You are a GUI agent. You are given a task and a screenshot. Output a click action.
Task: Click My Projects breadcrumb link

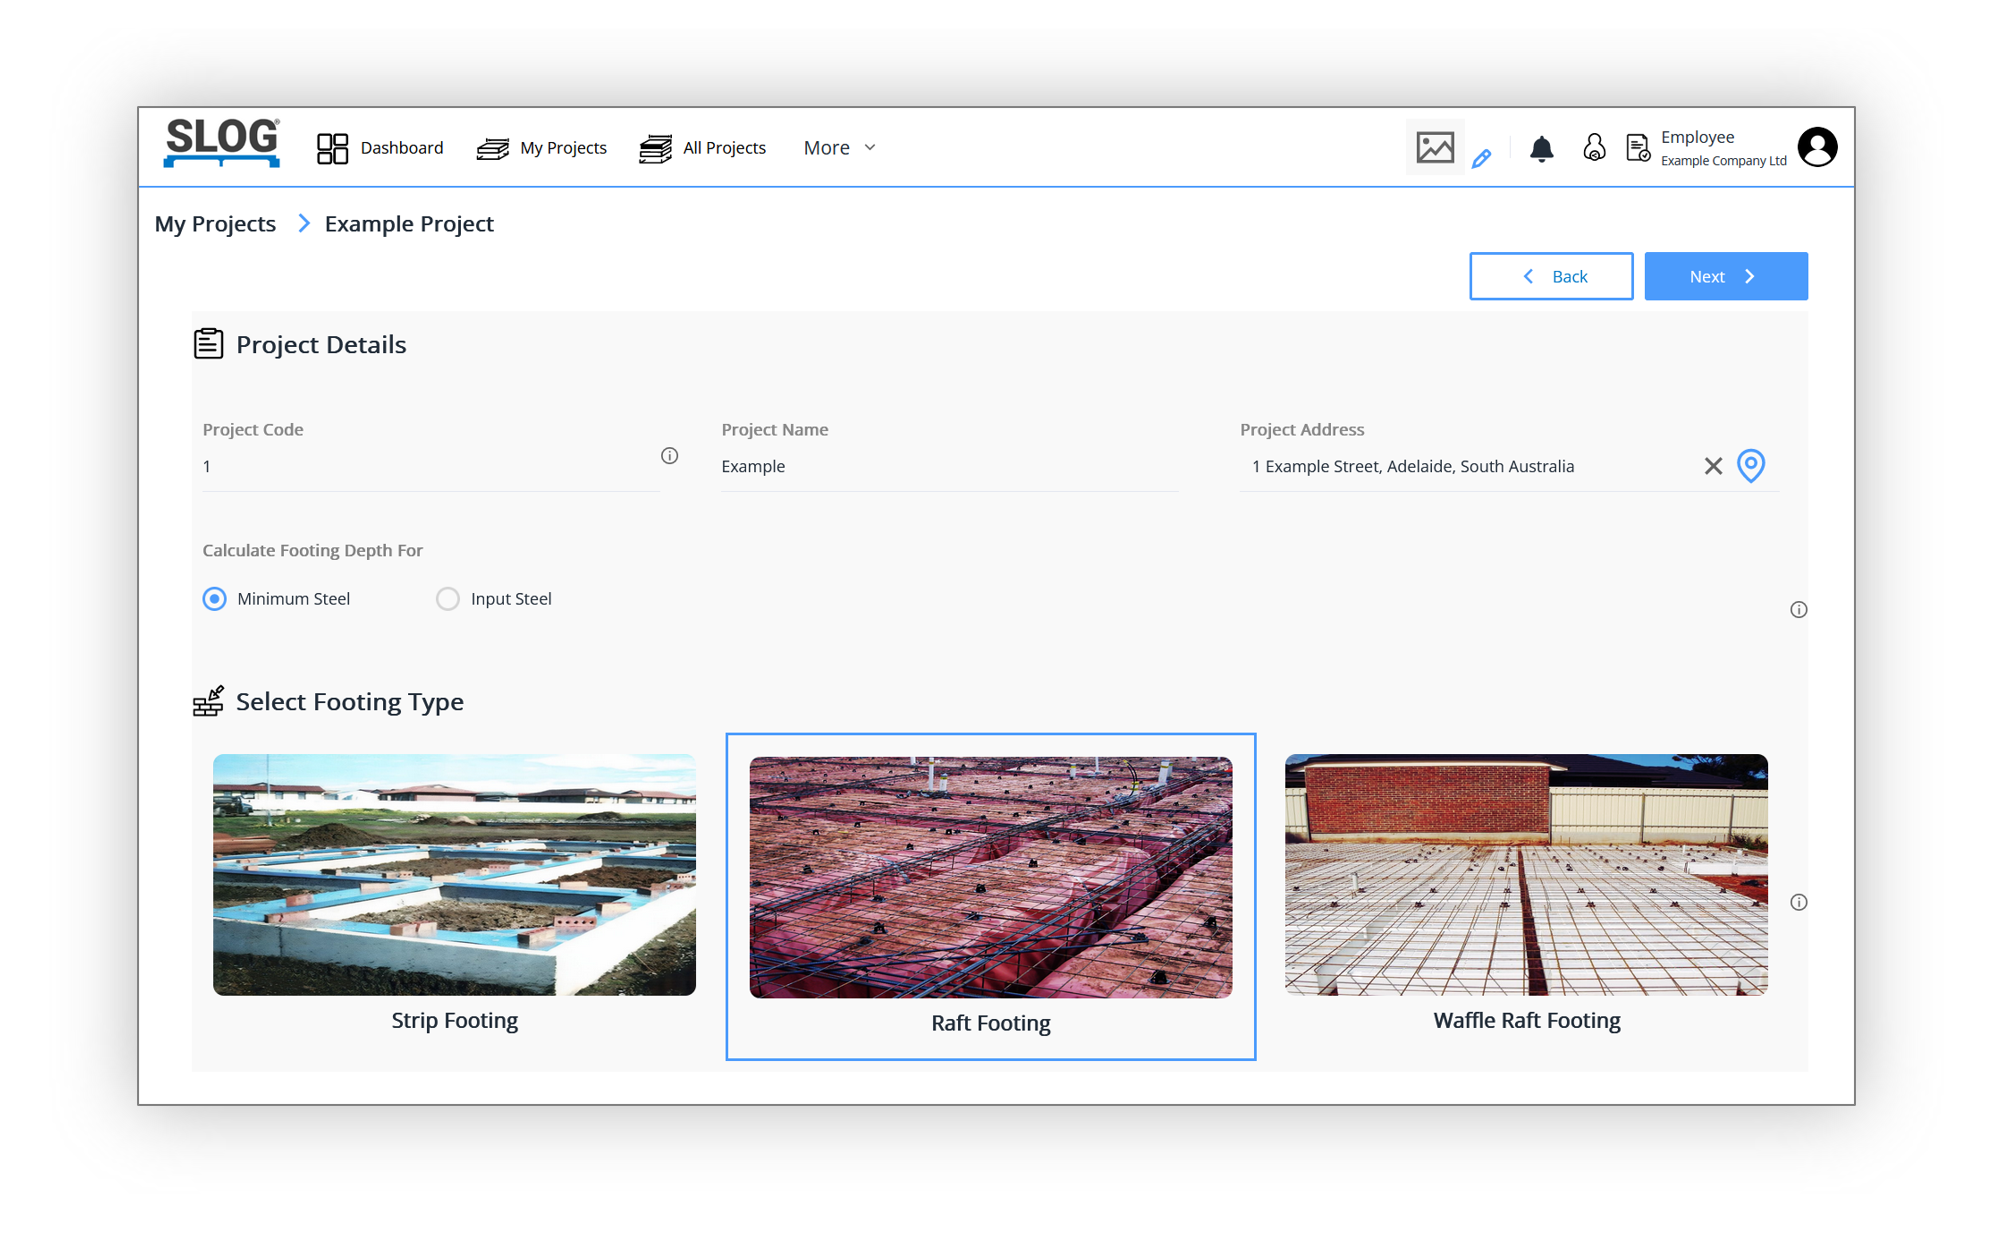[x=215, y=224]
